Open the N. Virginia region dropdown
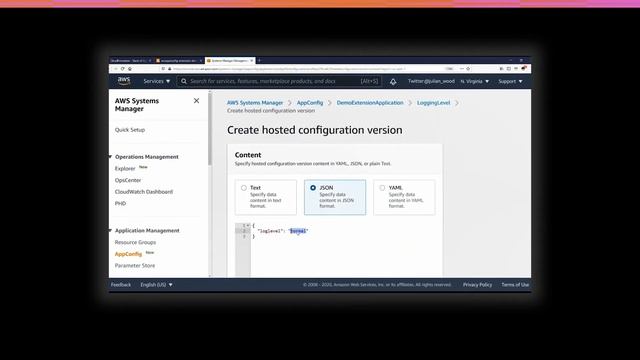Image resolution: width=640 pixels, height=360 pixels. coord(475,81)
